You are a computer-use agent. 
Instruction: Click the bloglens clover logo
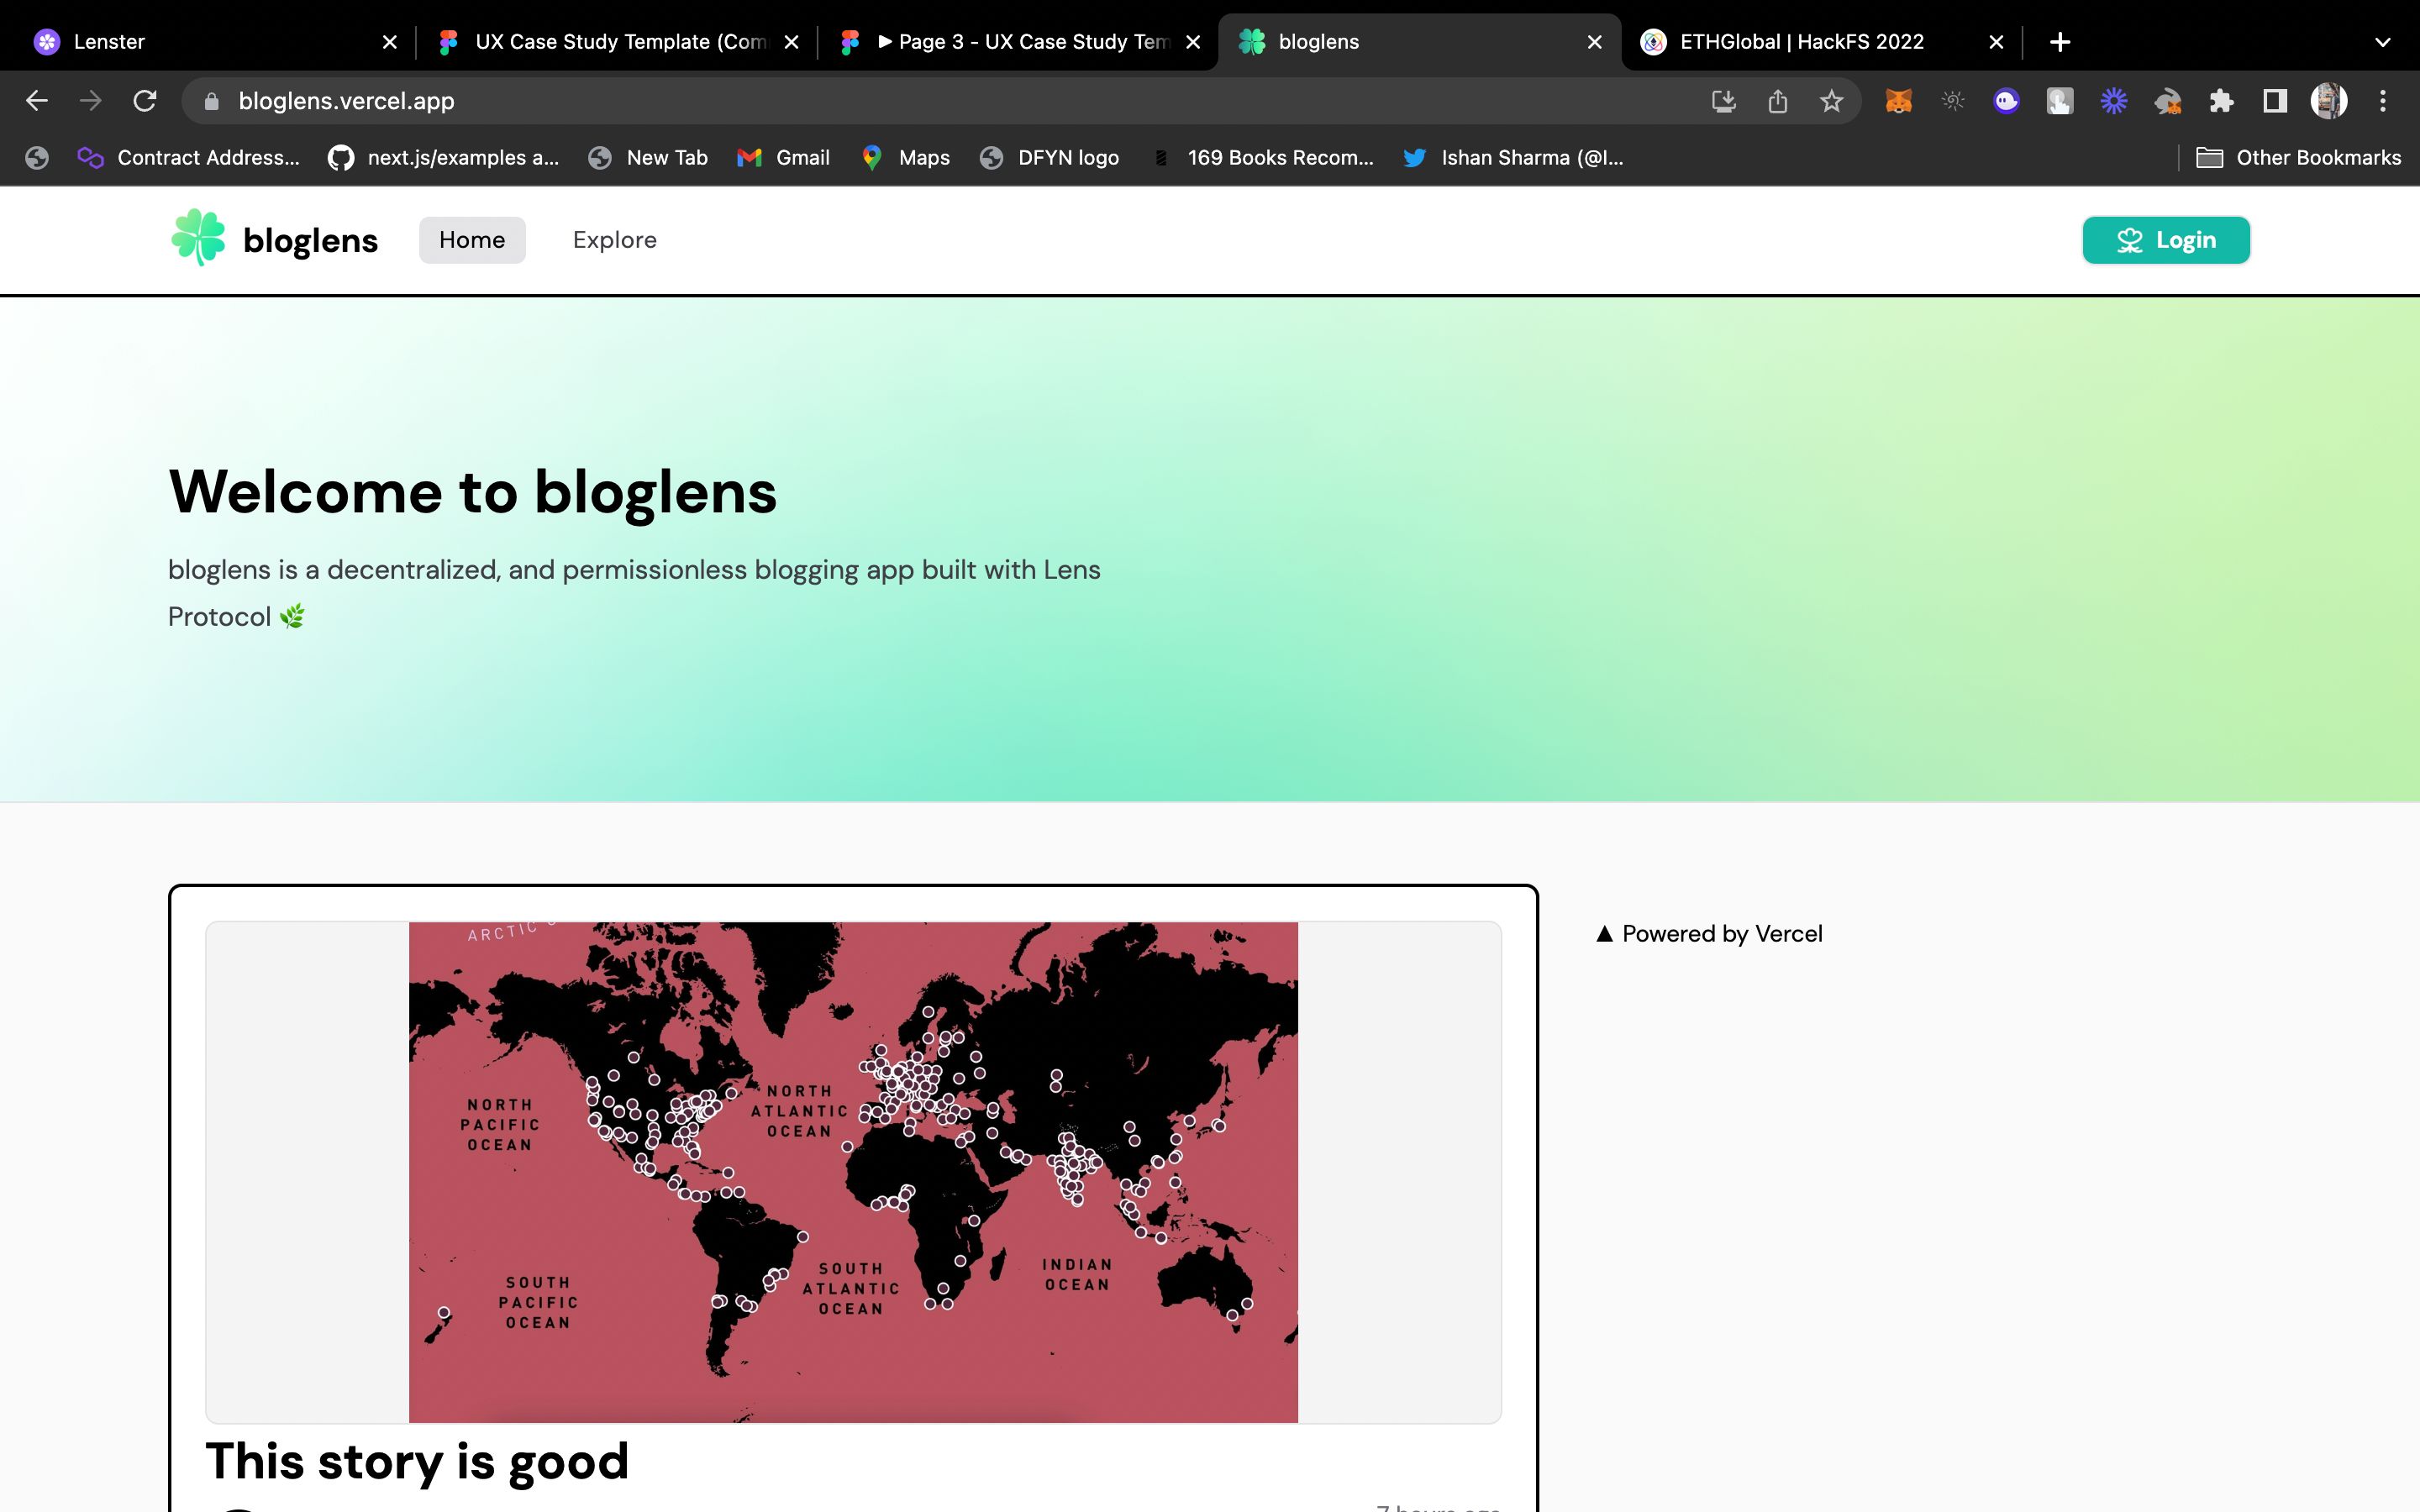(x=198, y=237)
